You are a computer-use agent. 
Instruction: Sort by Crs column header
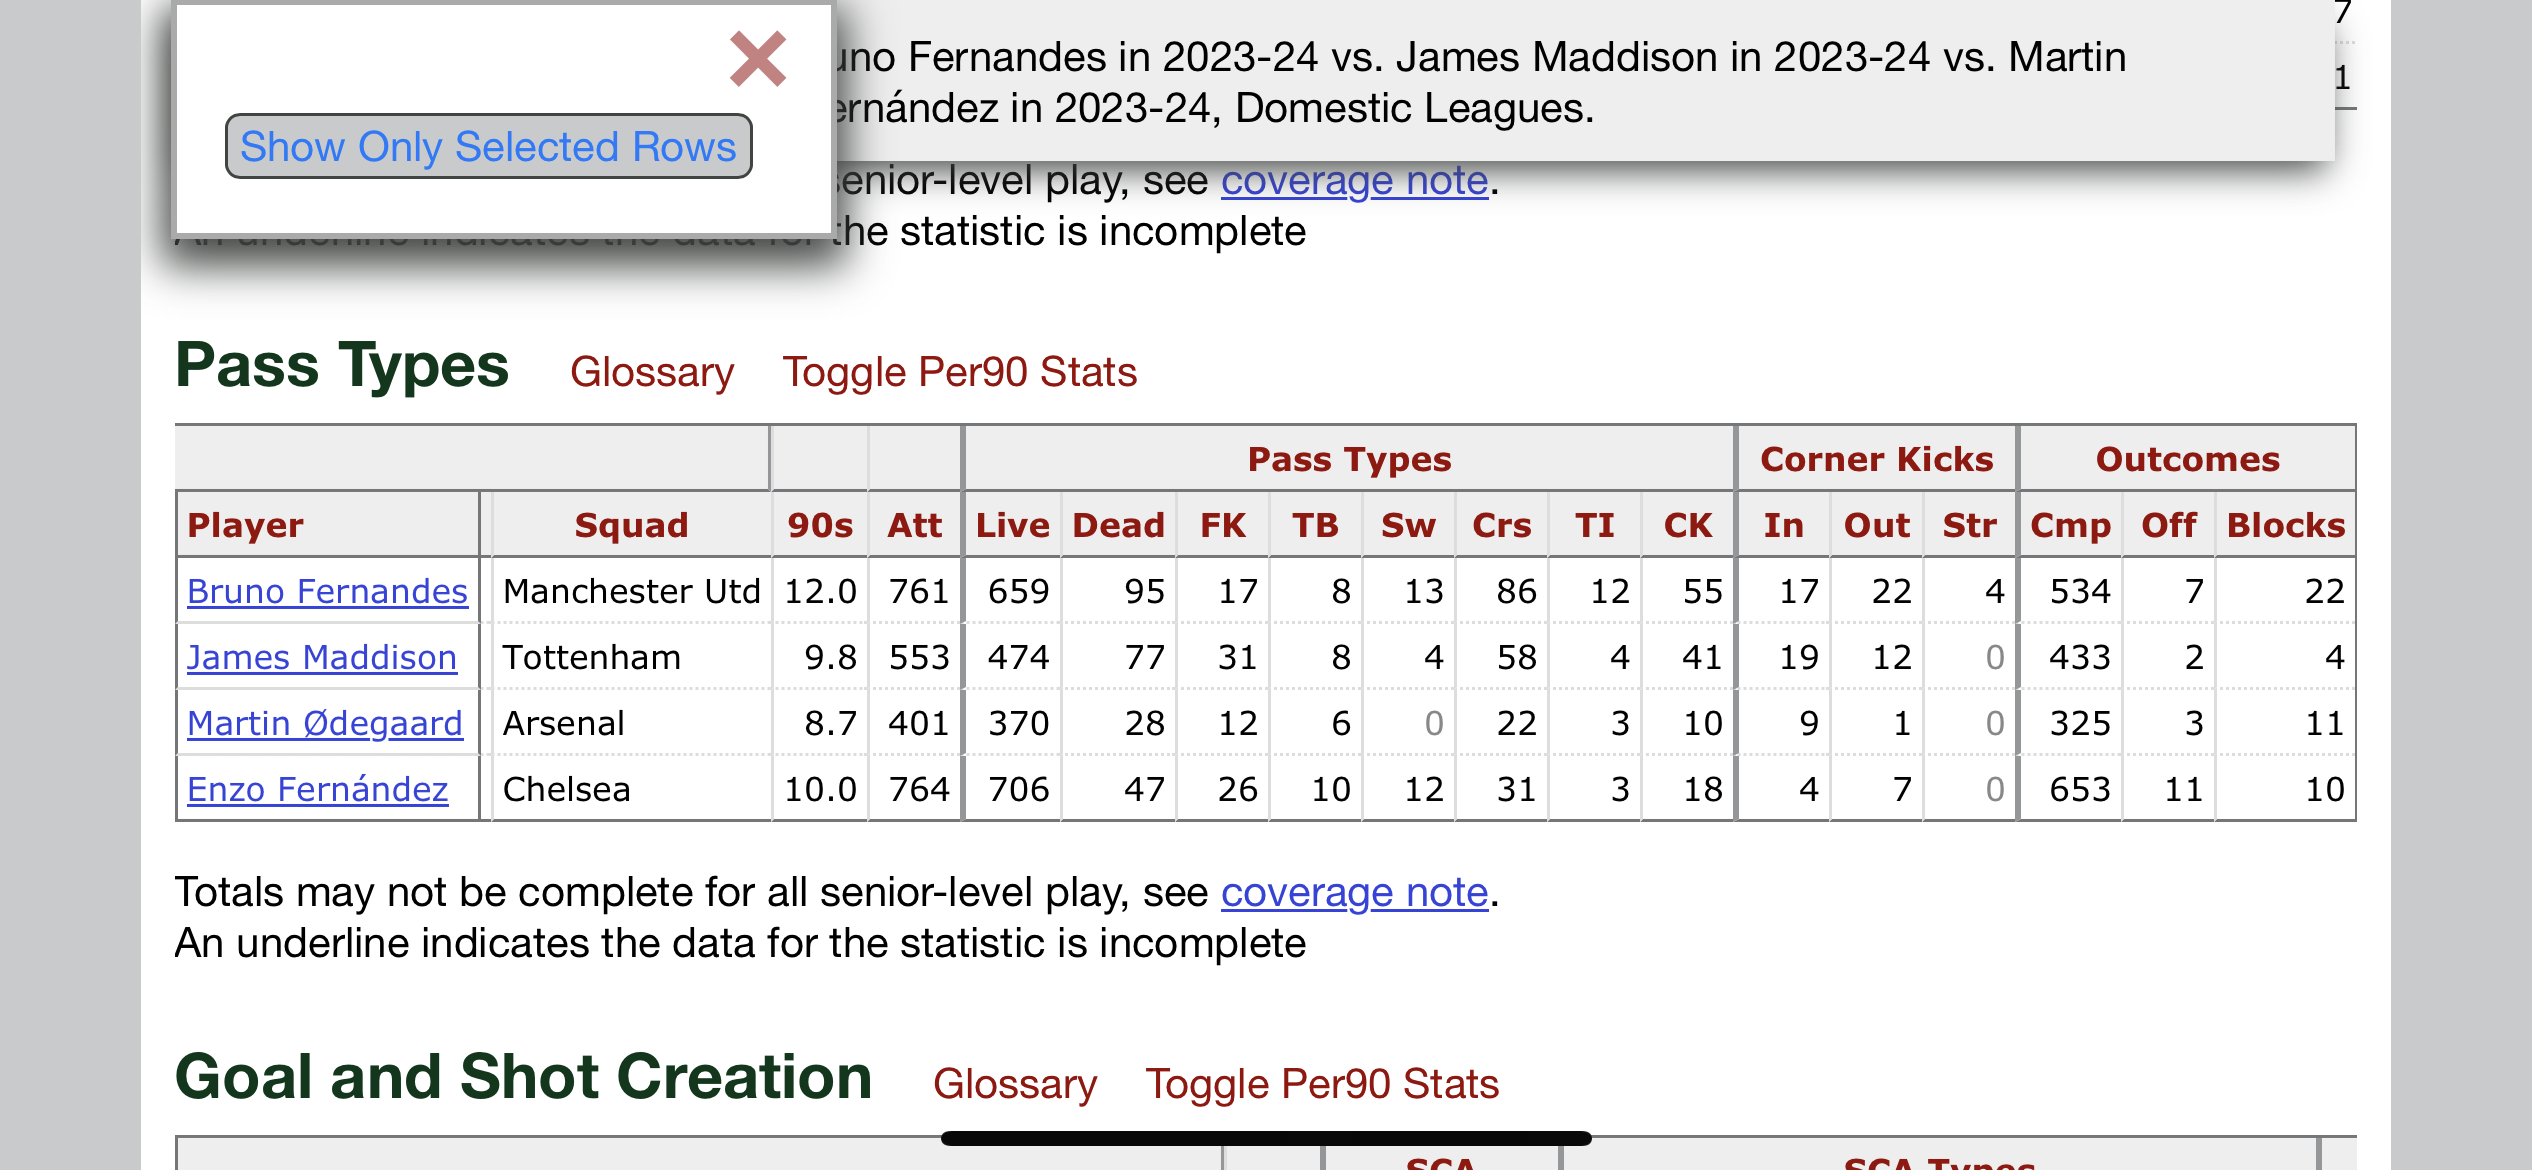click(x=1501, y=525)
